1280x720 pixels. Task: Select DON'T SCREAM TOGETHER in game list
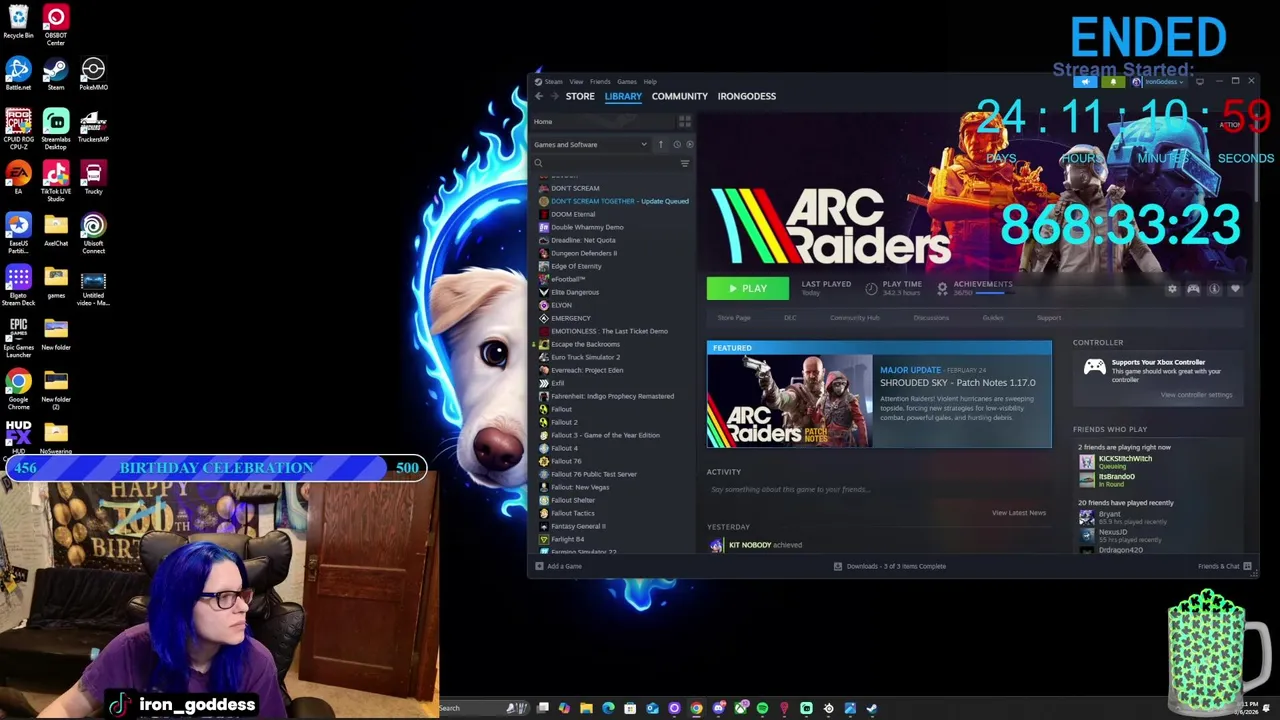pyautogui.click(x=613, y=201)
